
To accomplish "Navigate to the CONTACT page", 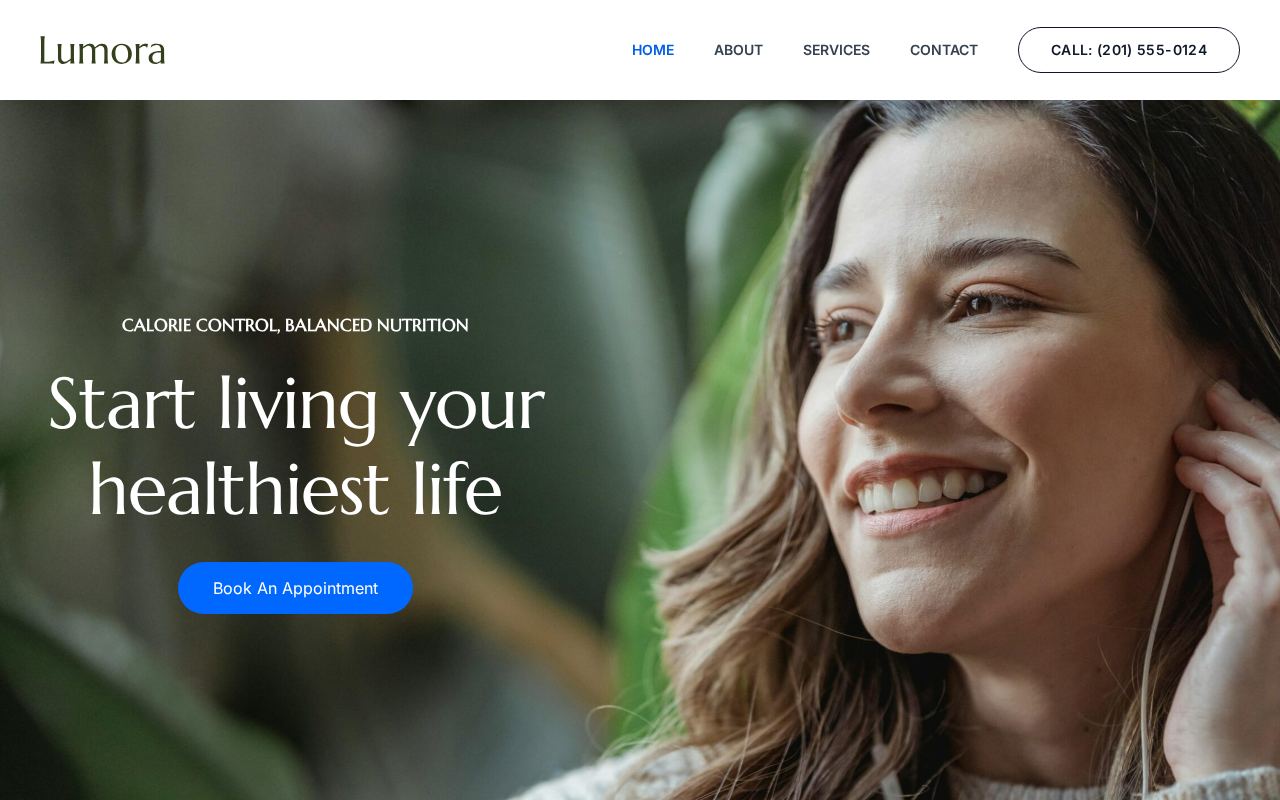I will (944, 50).
